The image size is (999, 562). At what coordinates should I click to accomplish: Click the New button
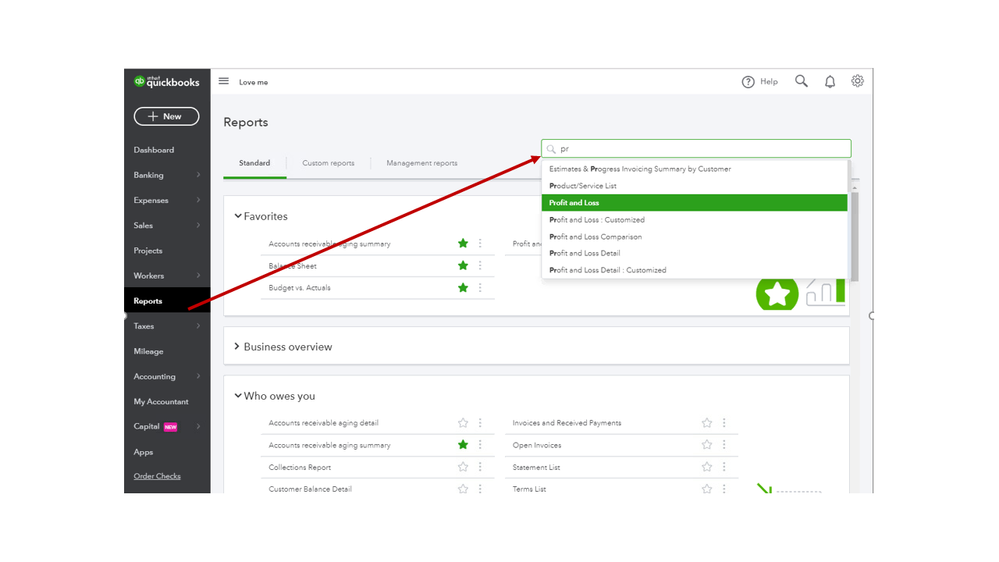(166, 117)
